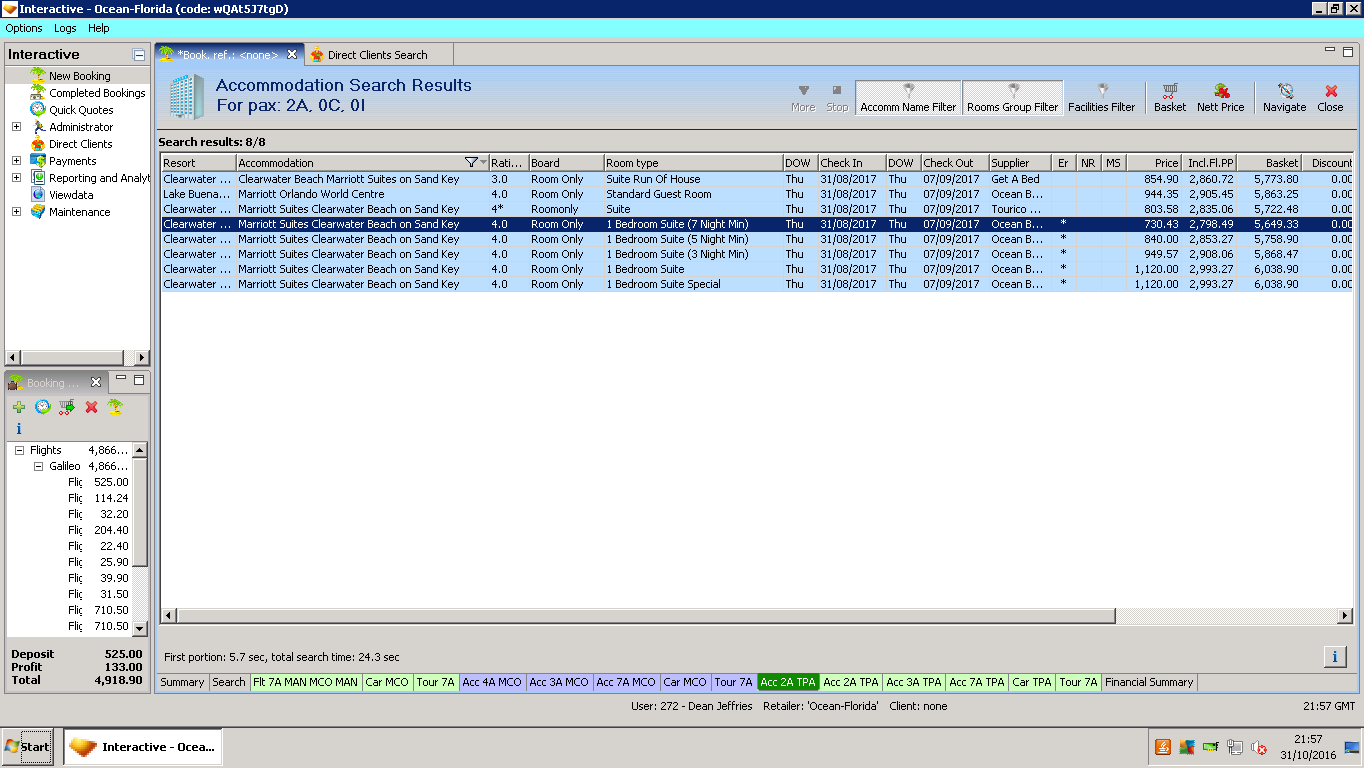Collapse the Flights node in booking tree
The width and height of the screenshot is (1364, 768).
[19, 451]
